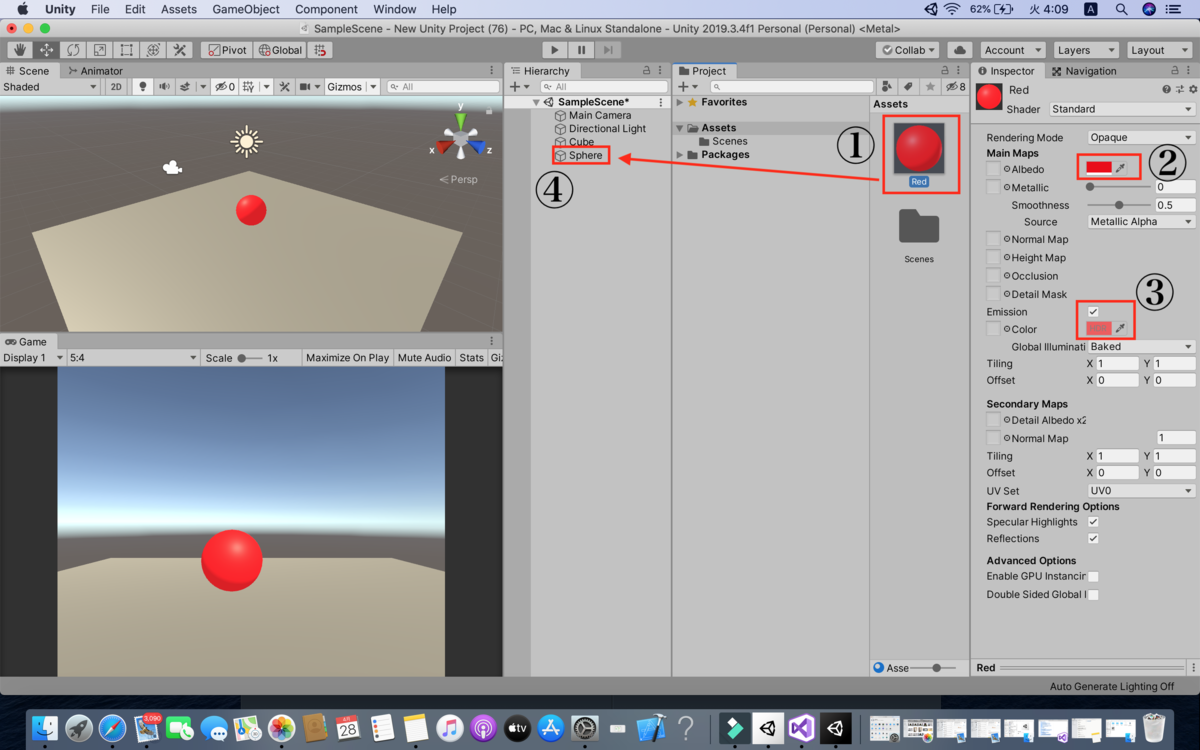Image resolution: width=1200 pixels, height=750 pixels.
Task: Select the Rotate tool
Action: (x=73, y=50)
